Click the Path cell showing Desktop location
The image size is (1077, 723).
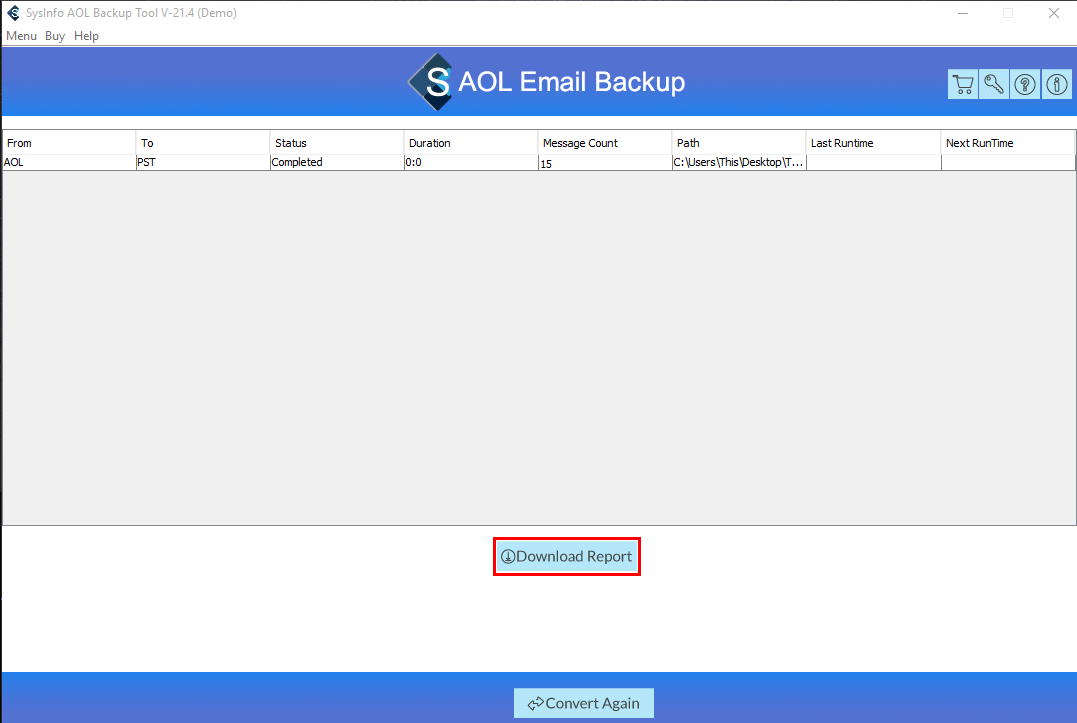737,162
